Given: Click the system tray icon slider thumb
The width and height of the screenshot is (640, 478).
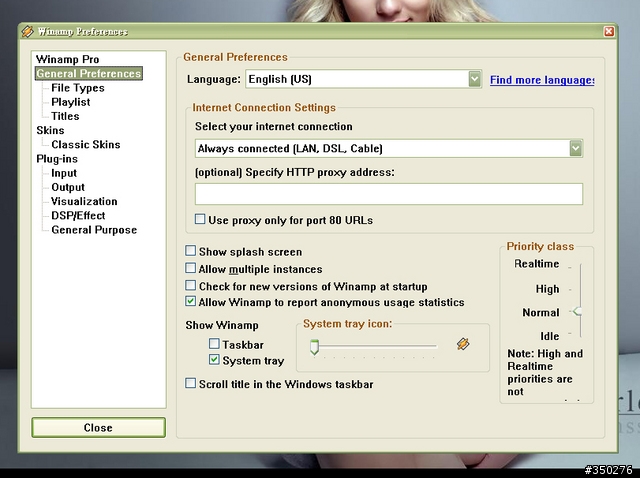Looking at the screenshot, I should tap(314, 347).
